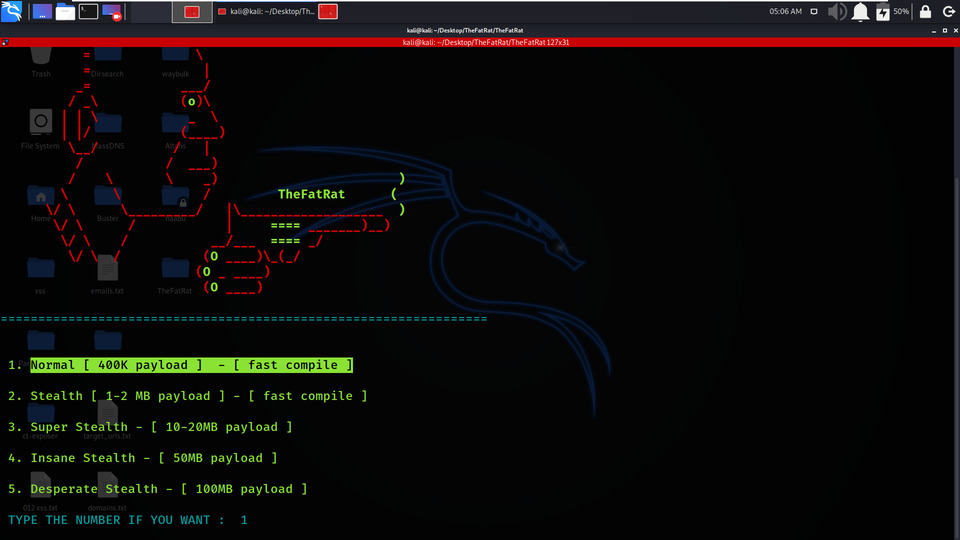
Task: Close the terminal window
Action: [x=956, y=31]
